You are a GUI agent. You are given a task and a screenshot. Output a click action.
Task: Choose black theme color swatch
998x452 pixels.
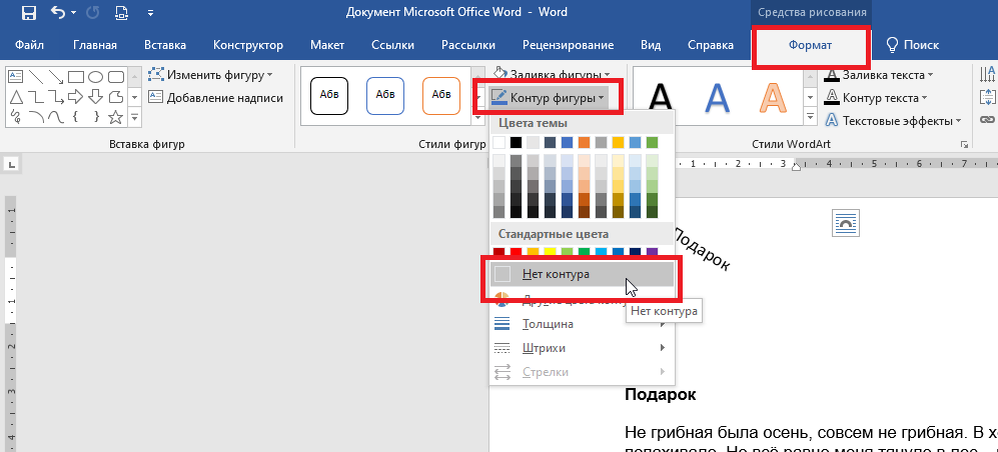coord(516,142)
